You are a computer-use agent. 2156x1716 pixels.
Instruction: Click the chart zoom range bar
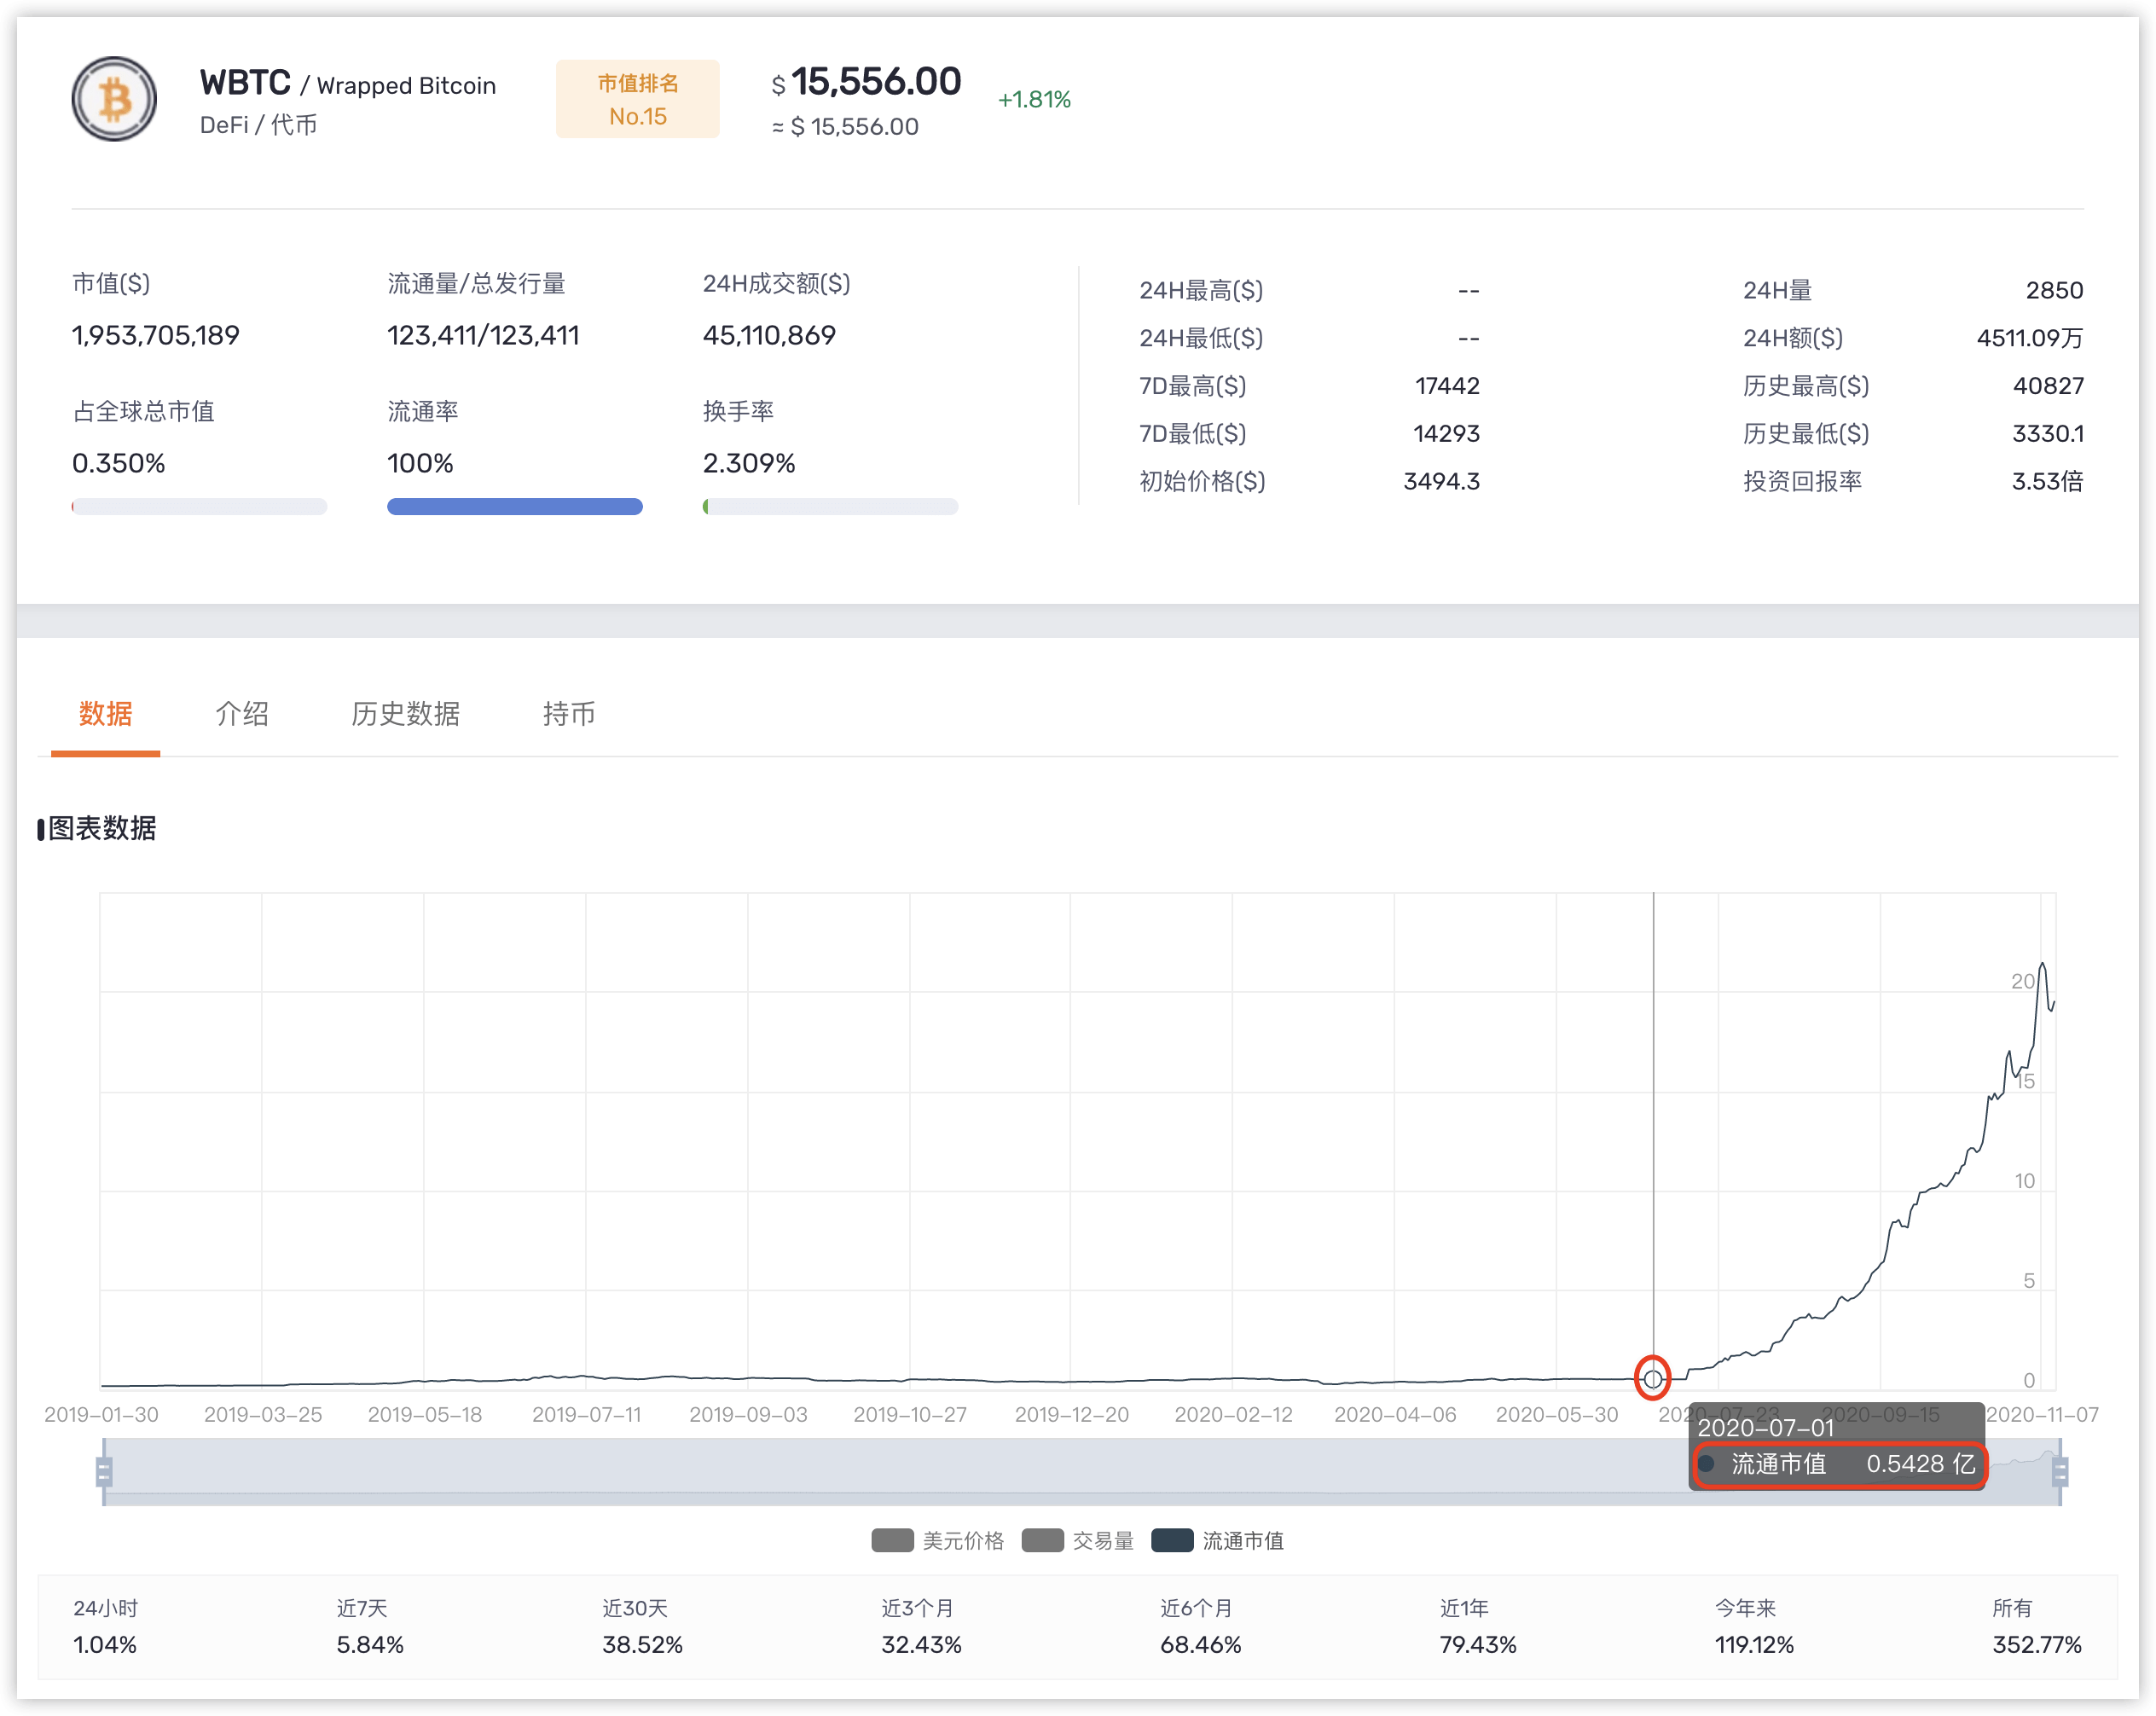pyautogui.click(x=1081, y=1471)
